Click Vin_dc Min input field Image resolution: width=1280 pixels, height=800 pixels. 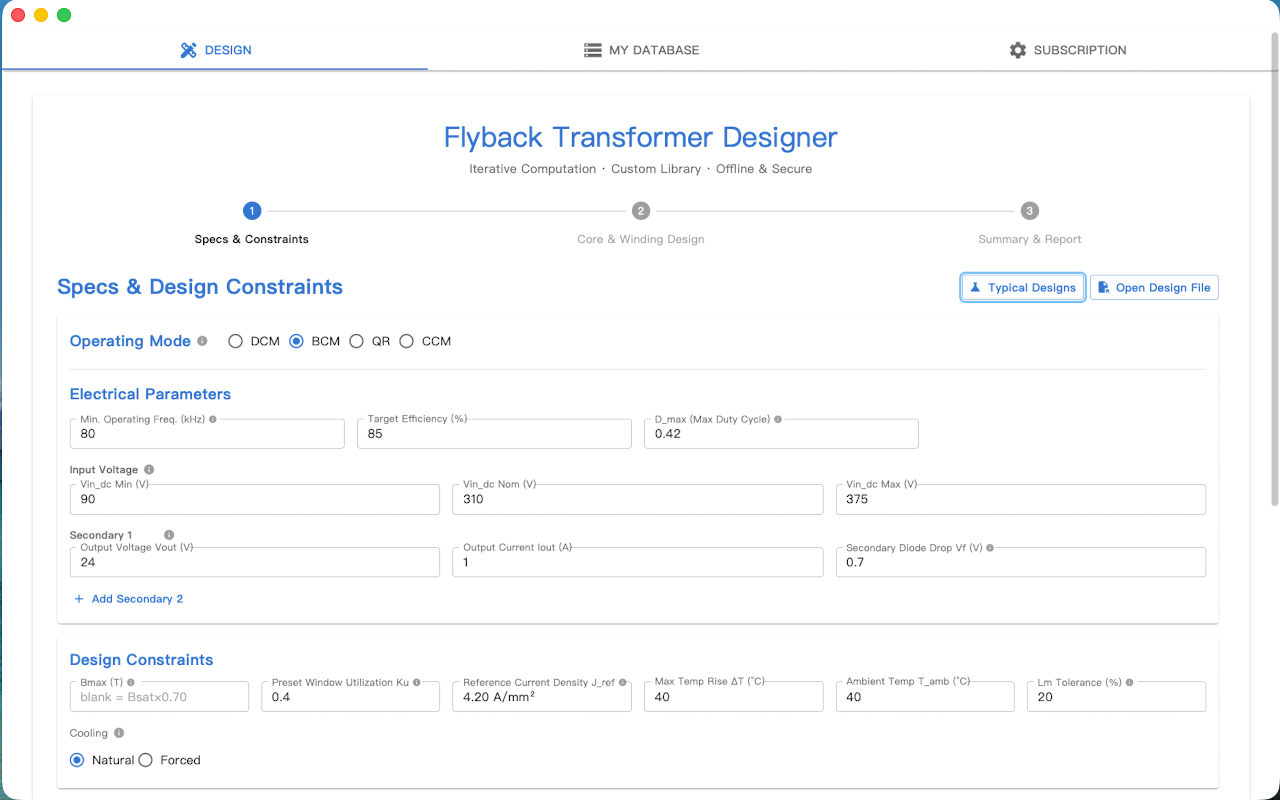pyautogui.click(x=255, y=499)
